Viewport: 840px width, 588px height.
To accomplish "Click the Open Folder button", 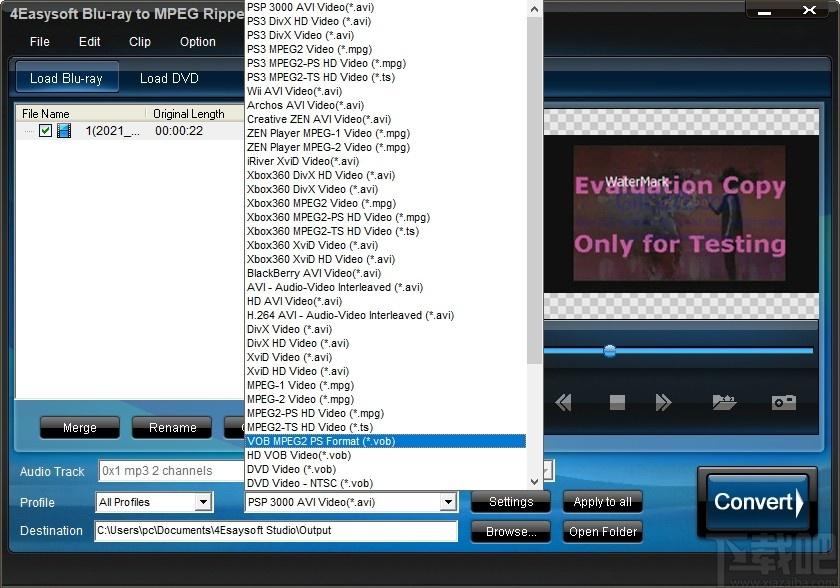I will [602, 532].
